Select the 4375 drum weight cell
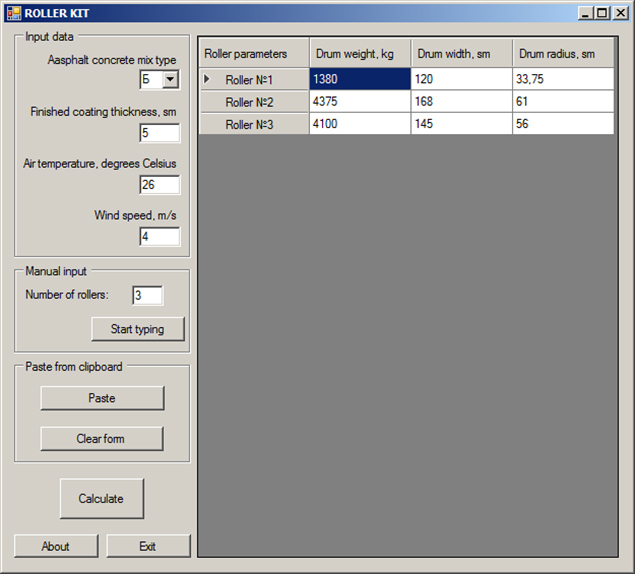The width and height of the screenshot is (635, 574). 359,102
